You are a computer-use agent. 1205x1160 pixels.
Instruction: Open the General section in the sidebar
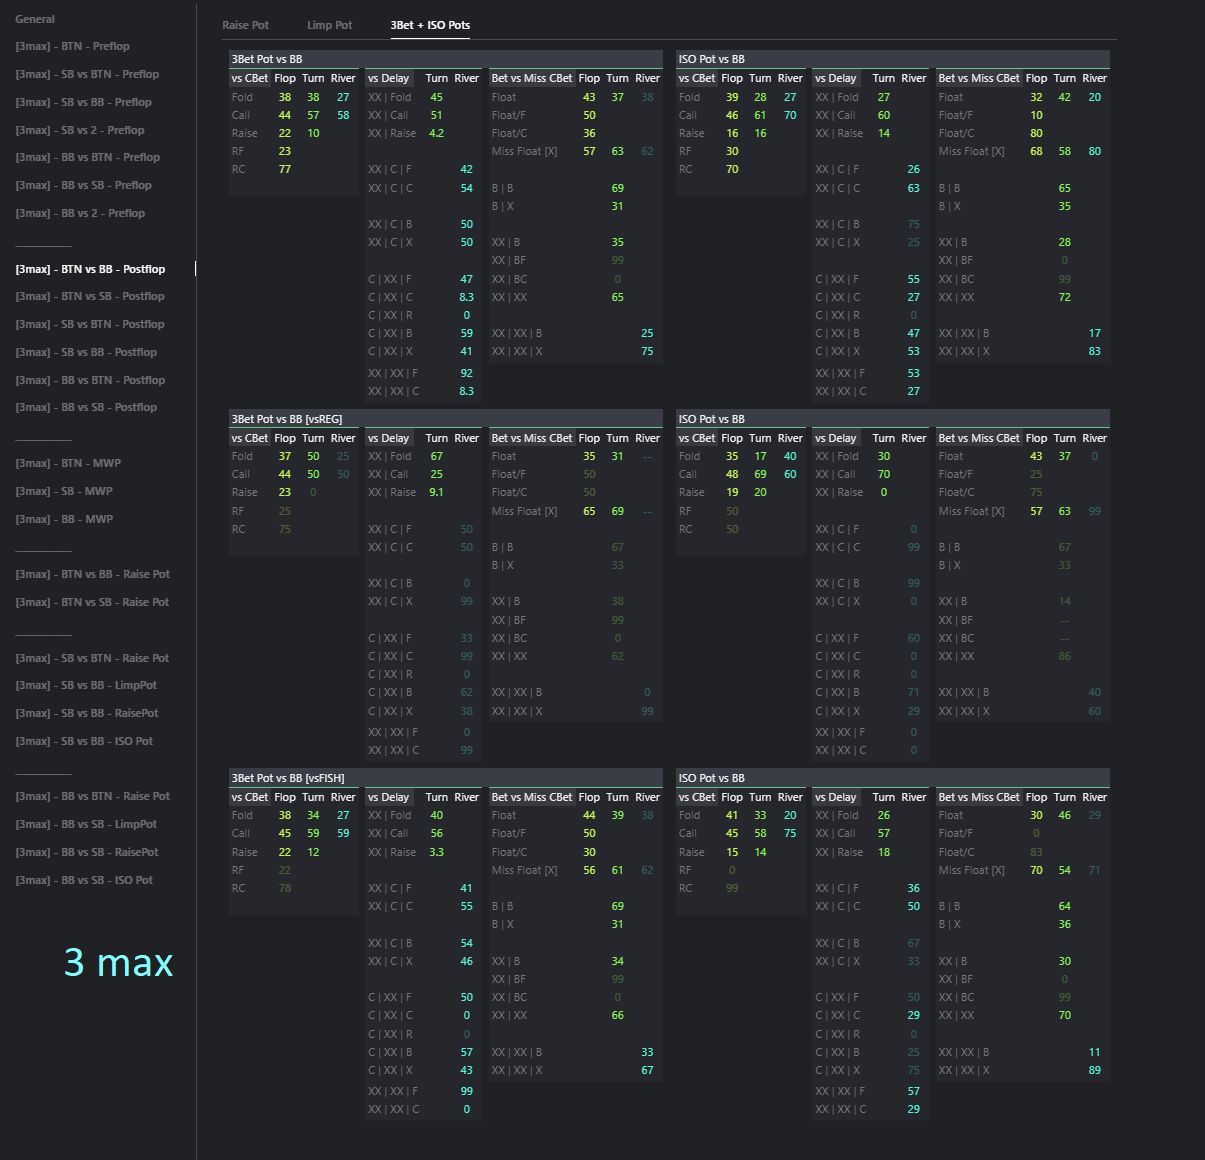pos(35,19)
